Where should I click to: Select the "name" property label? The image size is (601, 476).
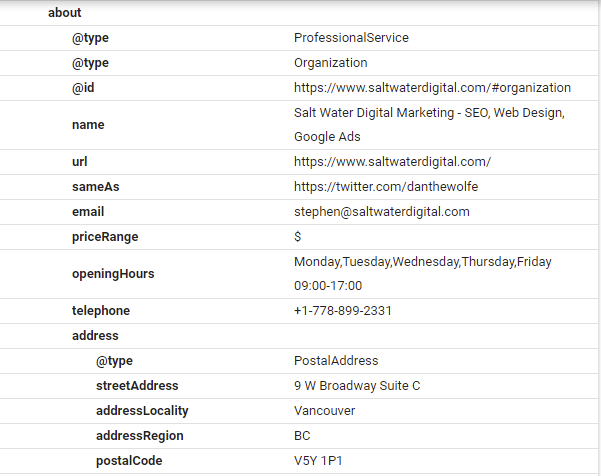[88, 125]
